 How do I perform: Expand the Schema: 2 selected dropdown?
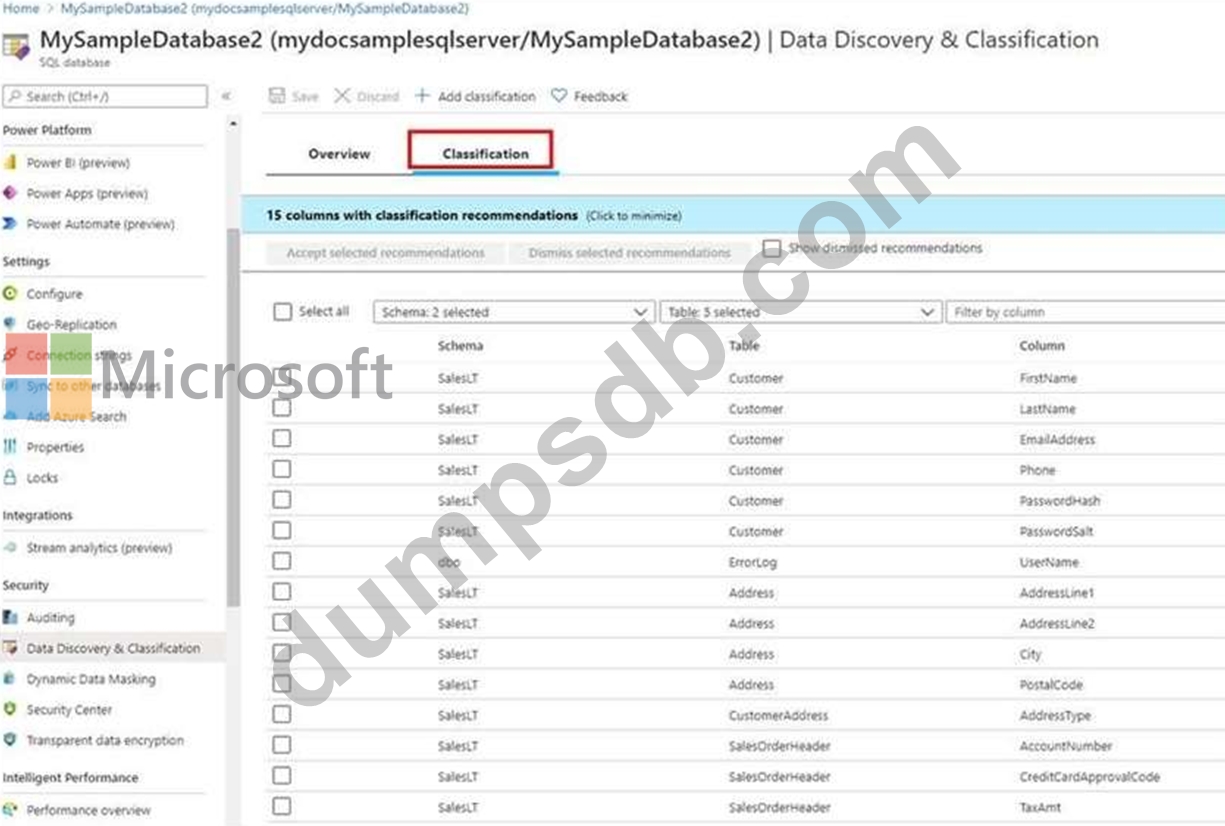pos(514,313)
